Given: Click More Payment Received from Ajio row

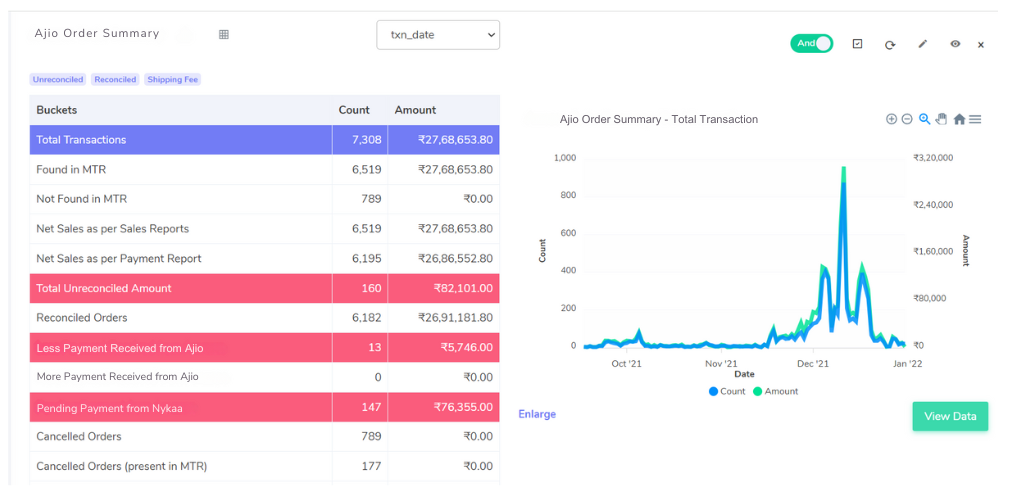Looking at the screenshot, I should pyautogui.click(x=264, y=377).
